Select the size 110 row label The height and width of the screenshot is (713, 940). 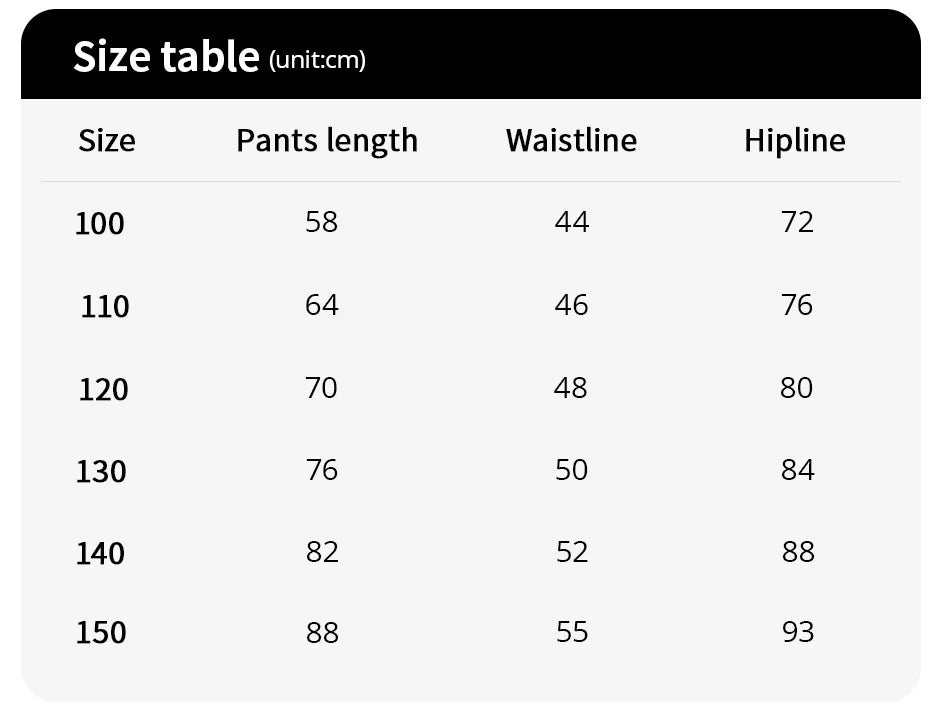(105, 306)
